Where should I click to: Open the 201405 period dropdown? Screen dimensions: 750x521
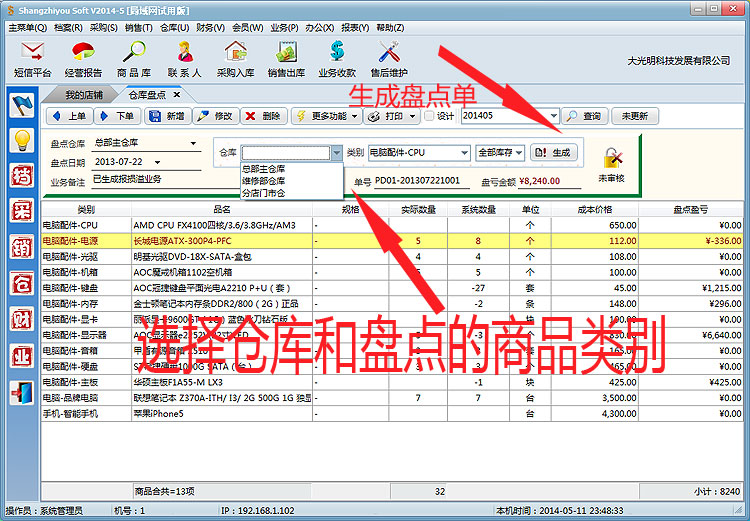[x=553, y=116]
